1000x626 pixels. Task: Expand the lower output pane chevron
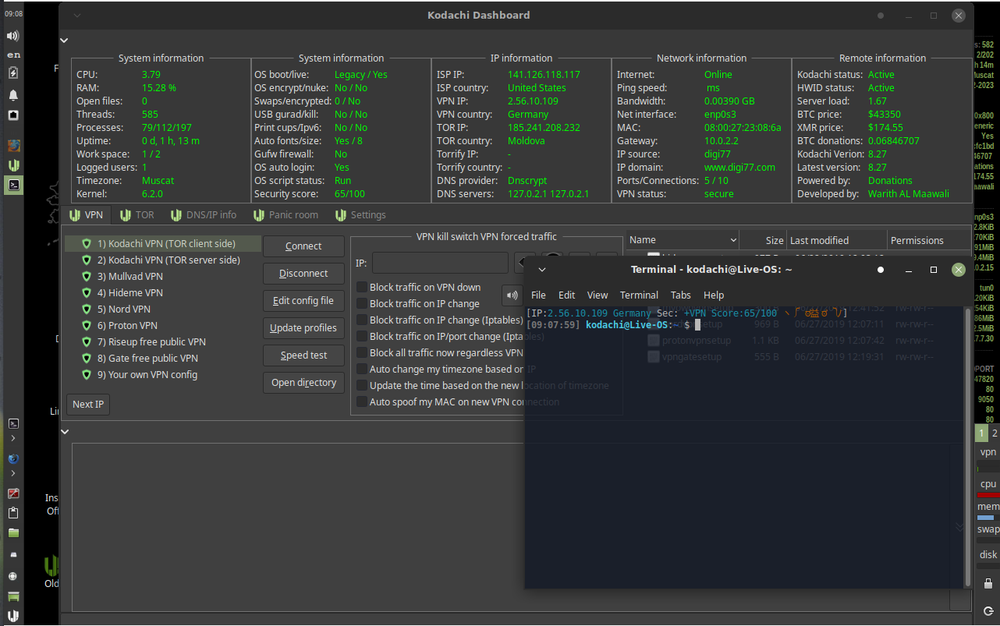(x=64, y=431)
